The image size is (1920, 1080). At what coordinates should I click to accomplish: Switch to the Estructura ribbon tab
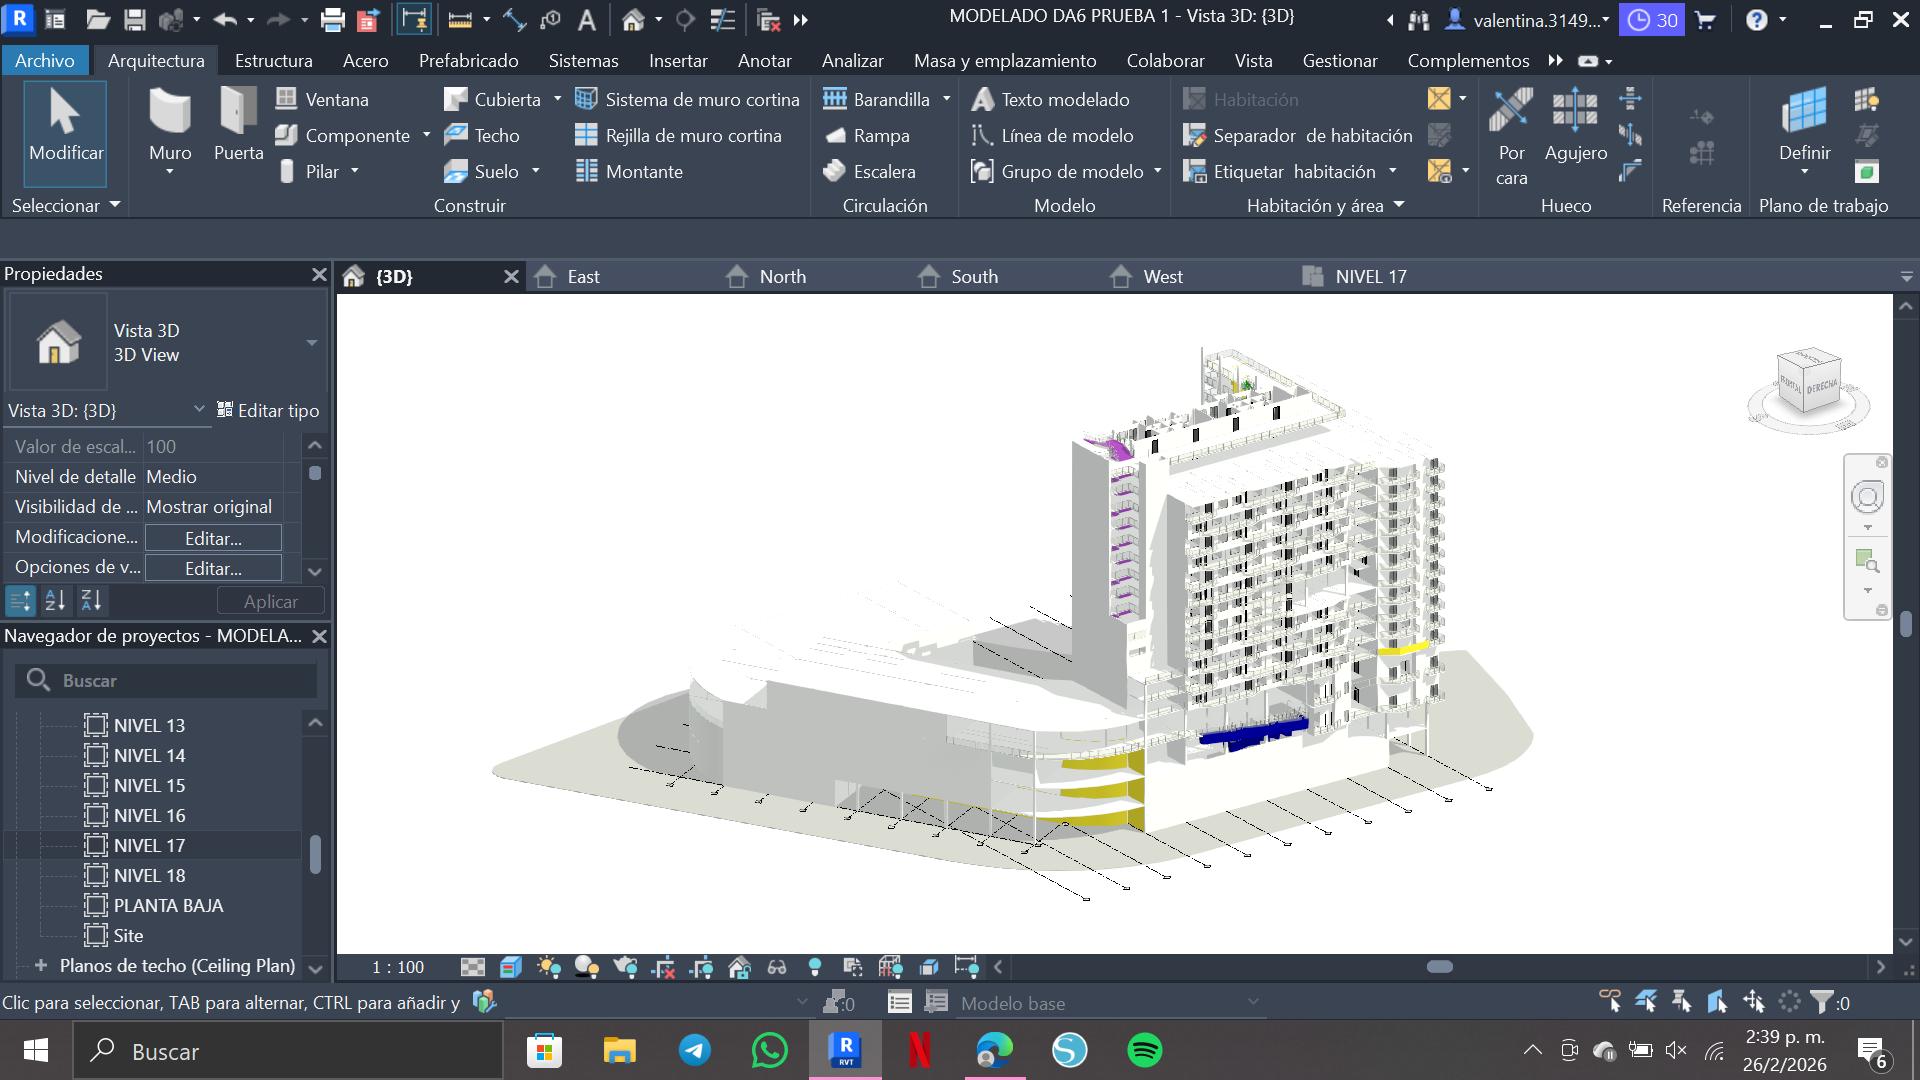[273, 61]
